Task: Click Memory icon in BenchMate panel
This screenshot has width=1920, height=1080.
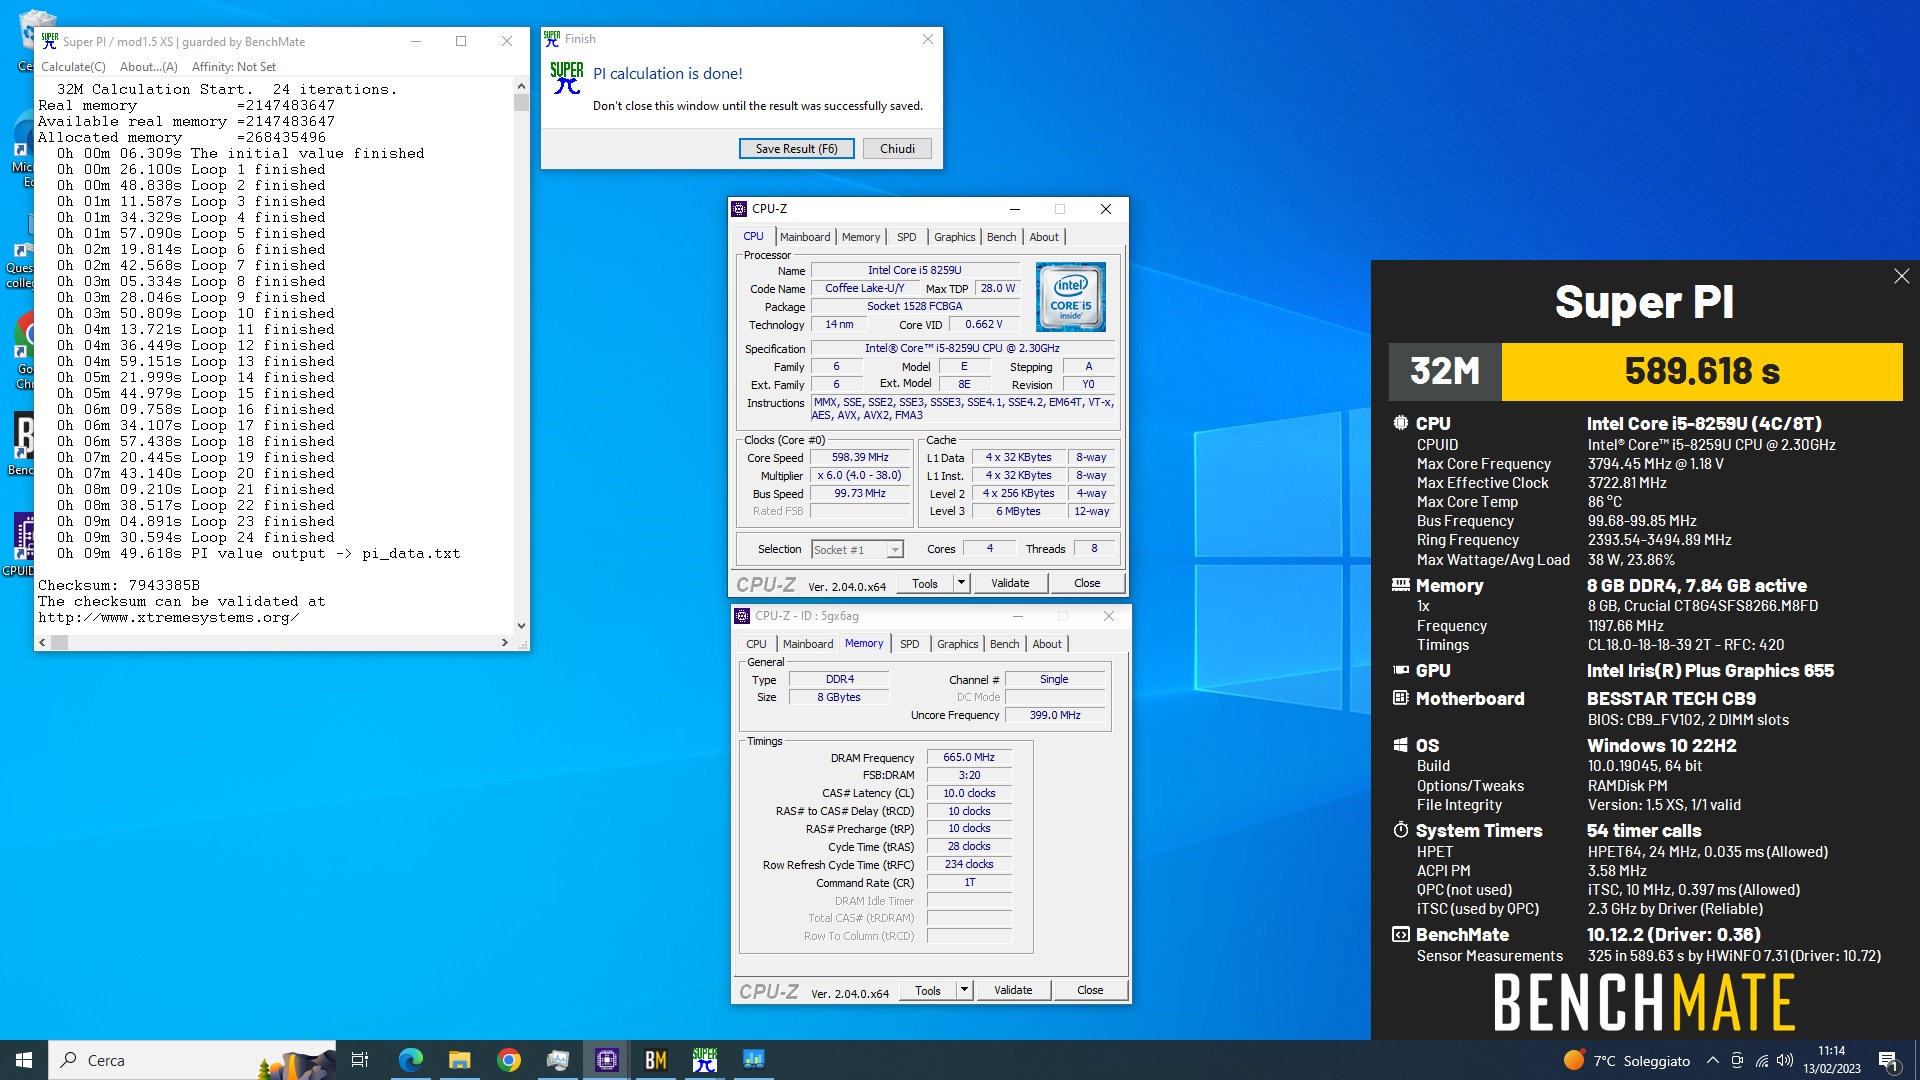Action: tap(1400, 585)
